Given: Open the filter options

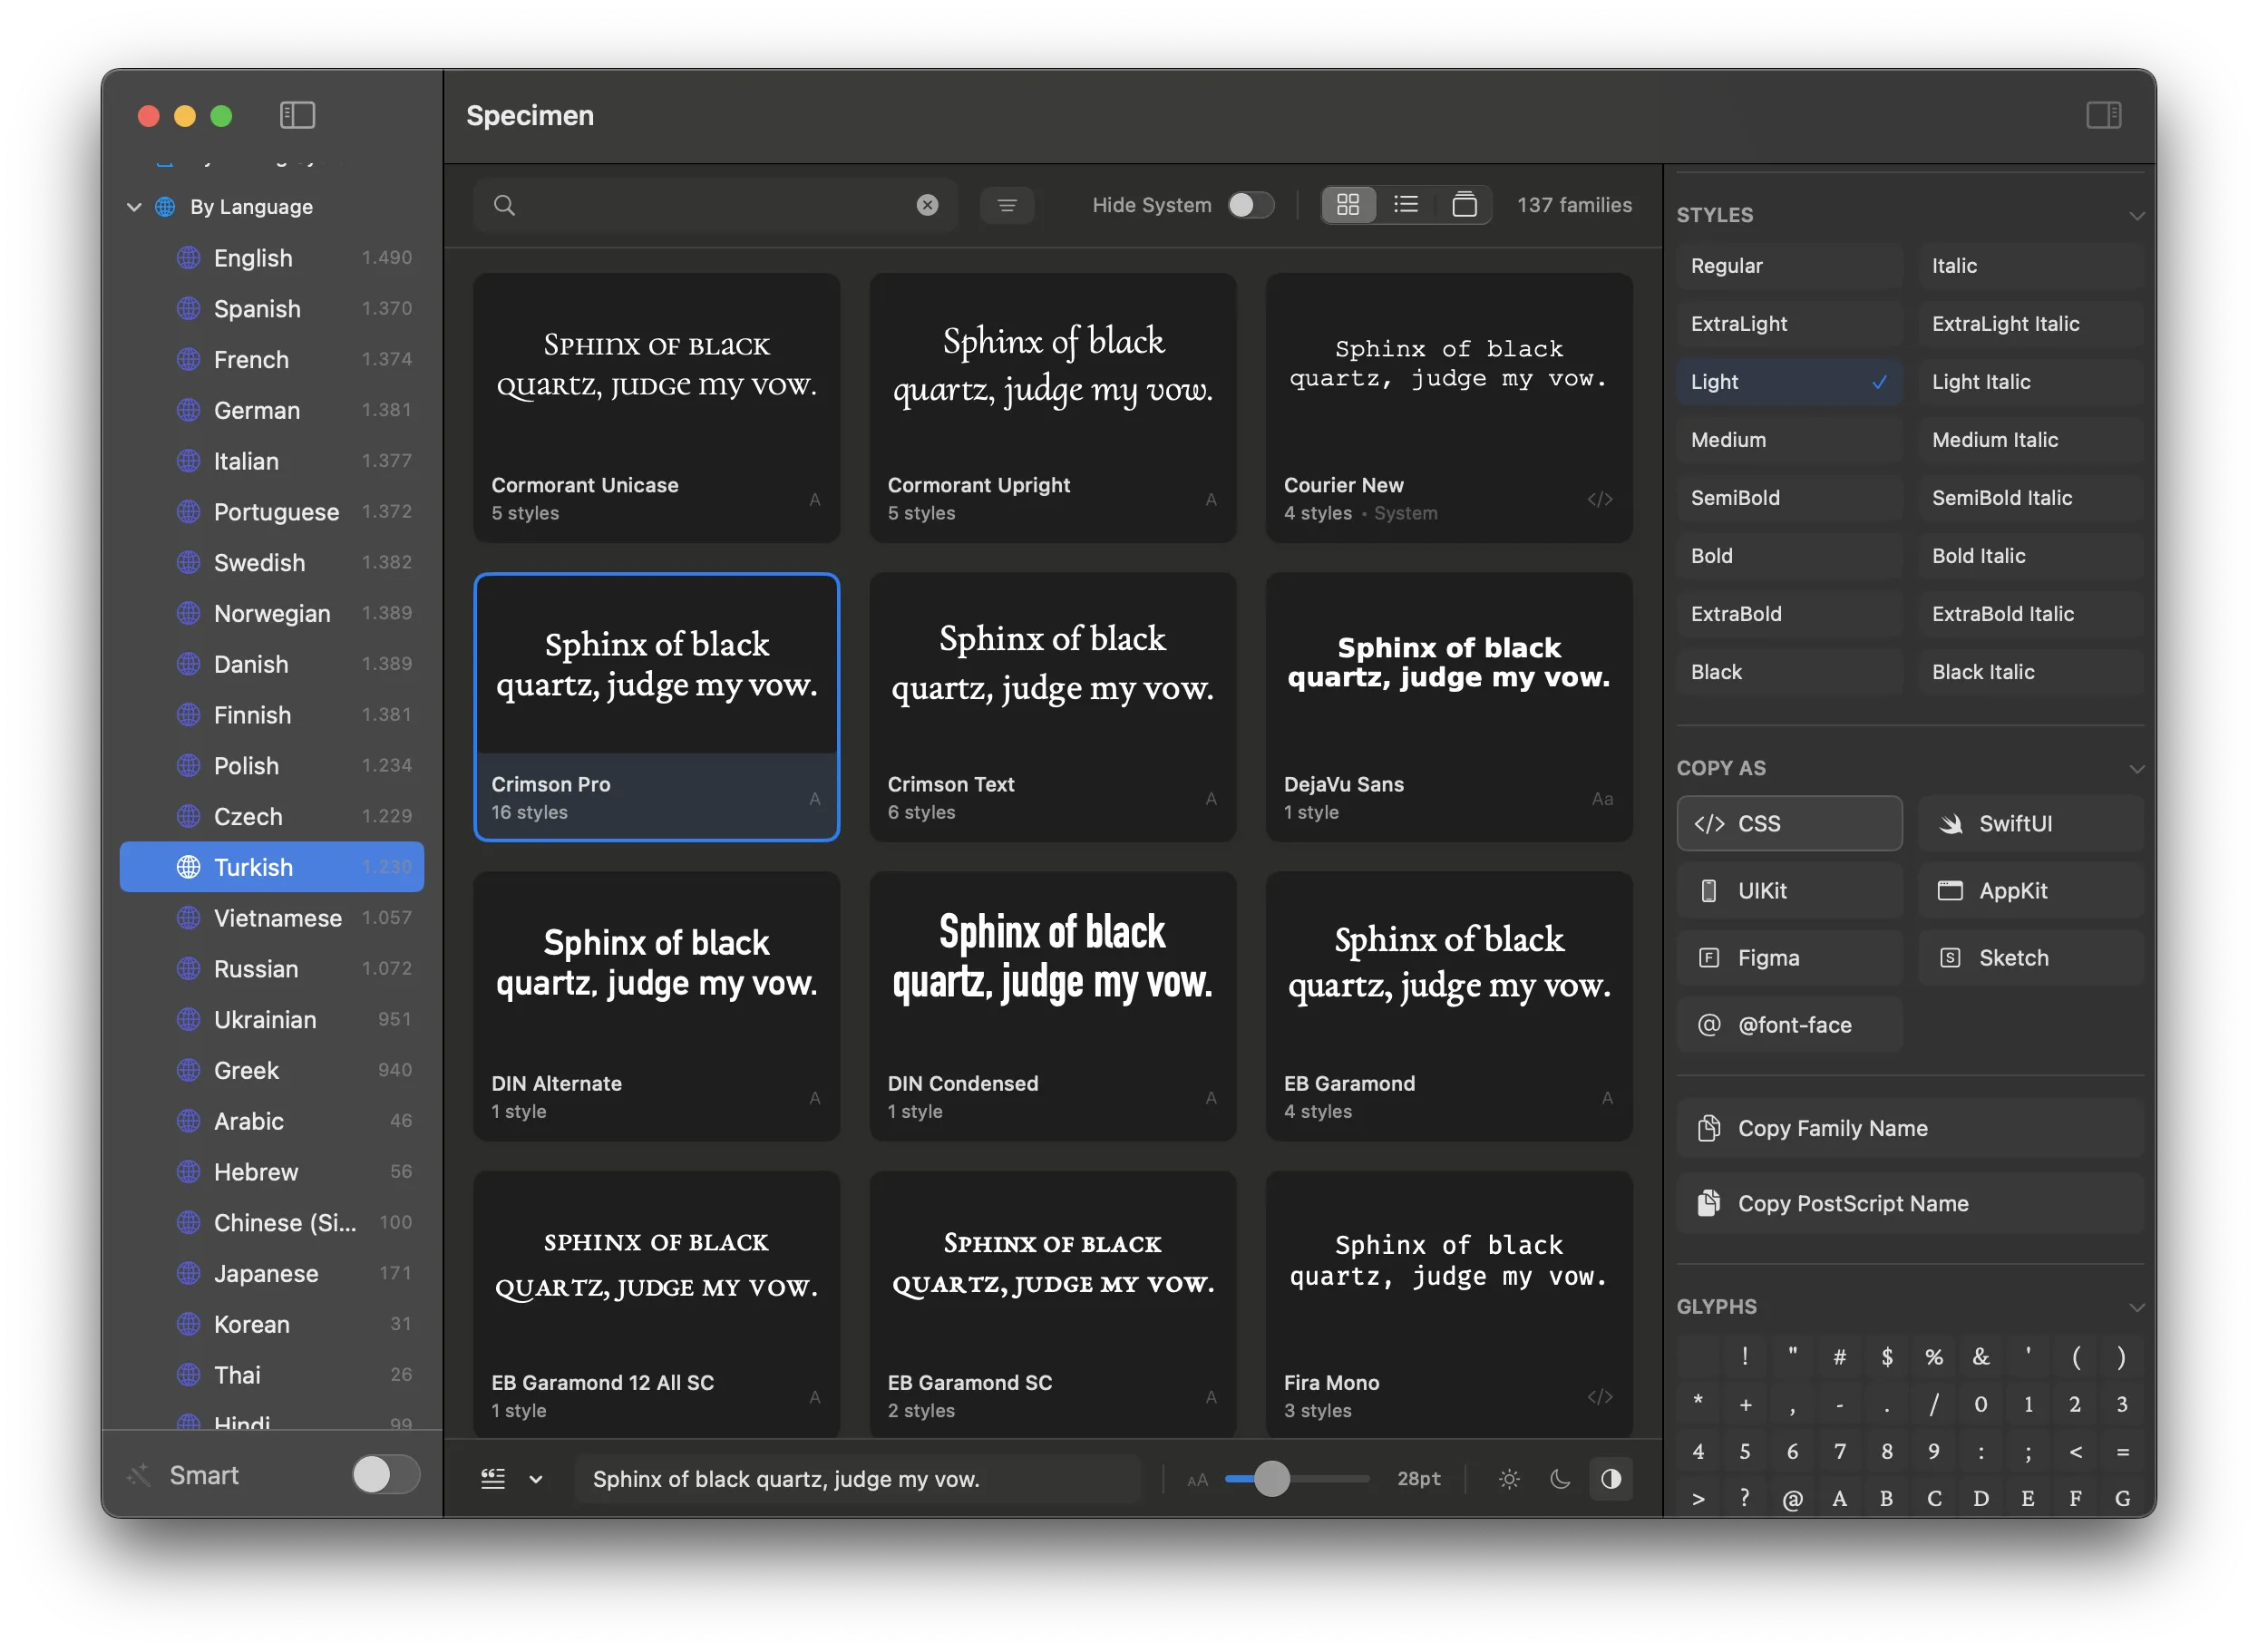Looking at the screenshot, I should tap(1007, 205).
